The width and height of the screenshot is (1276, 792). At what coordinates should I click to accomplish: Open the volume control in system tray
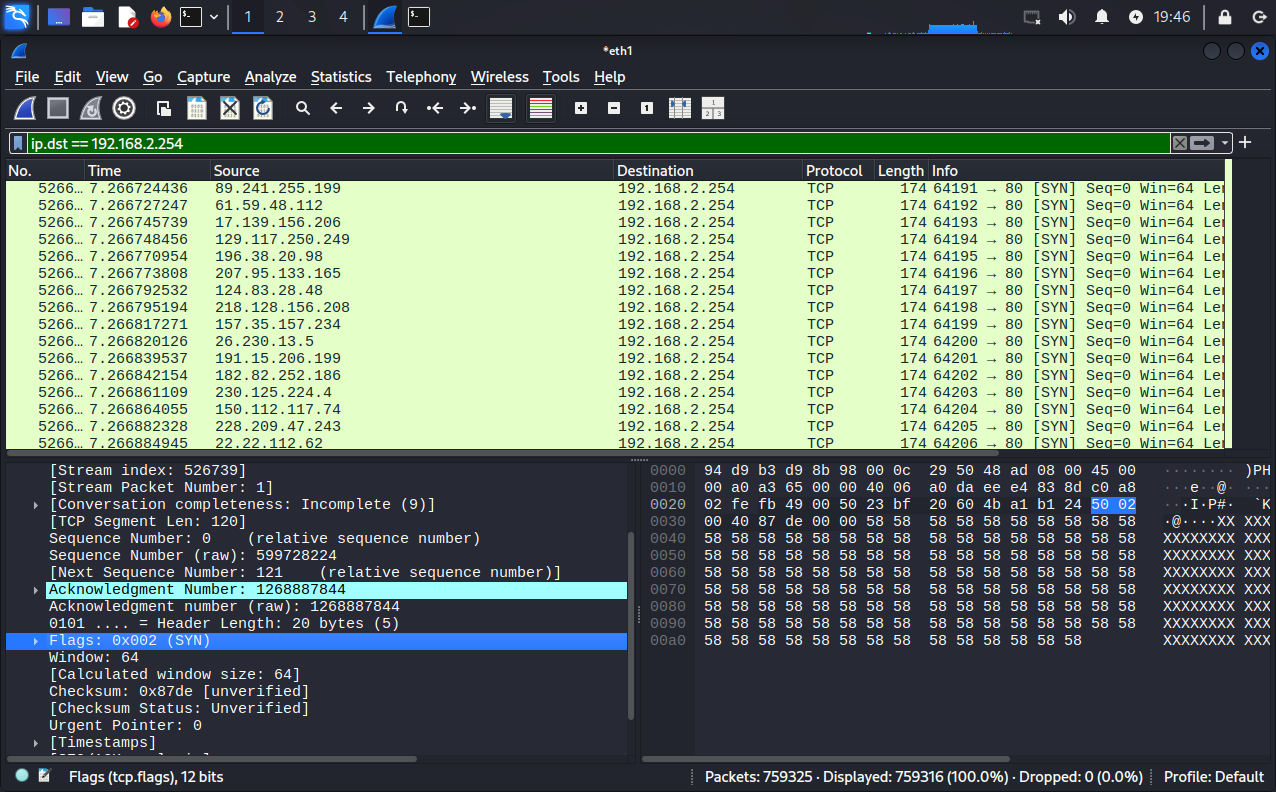point(1067,17)
